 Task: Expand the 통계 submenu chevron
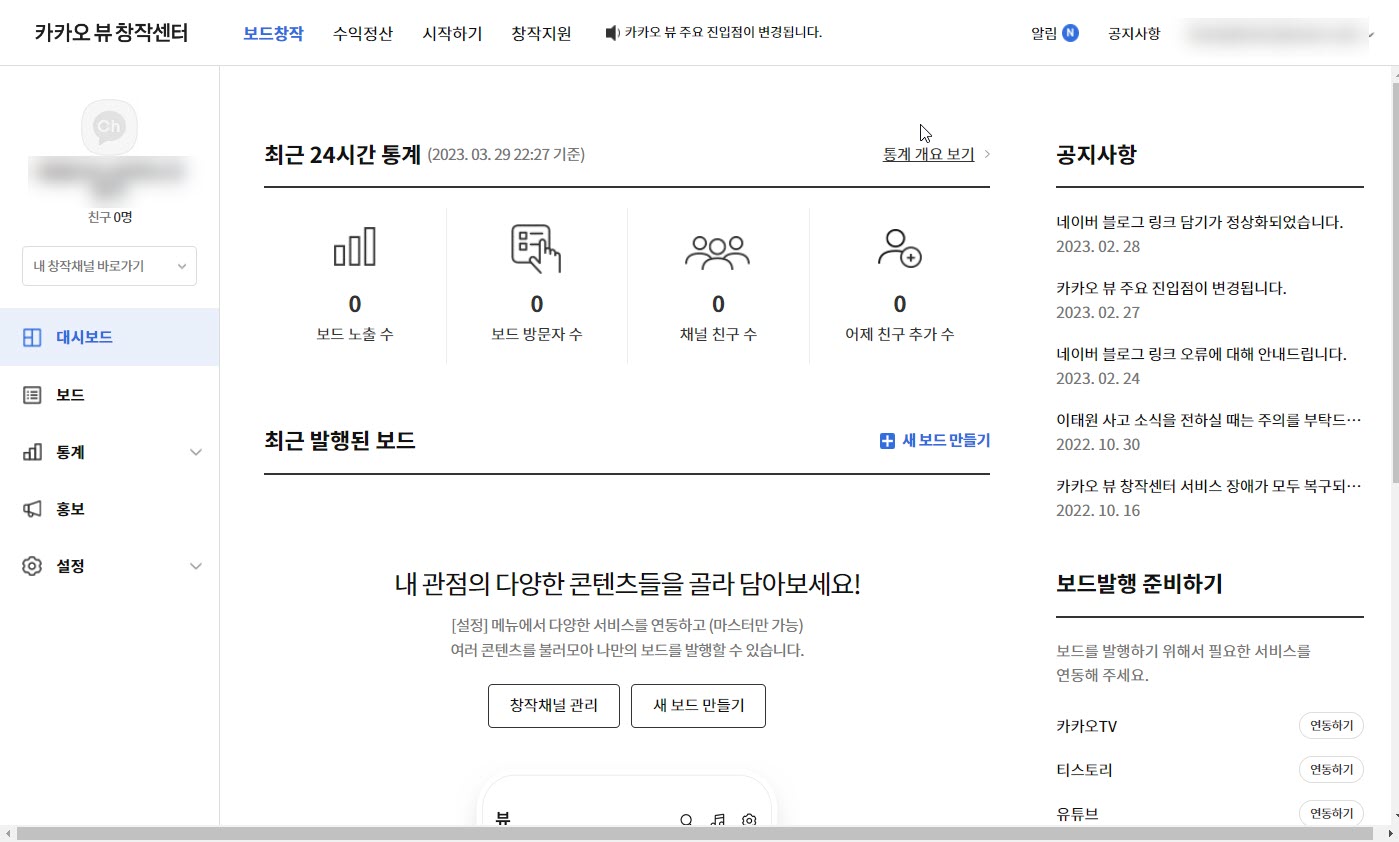point(196,452)
